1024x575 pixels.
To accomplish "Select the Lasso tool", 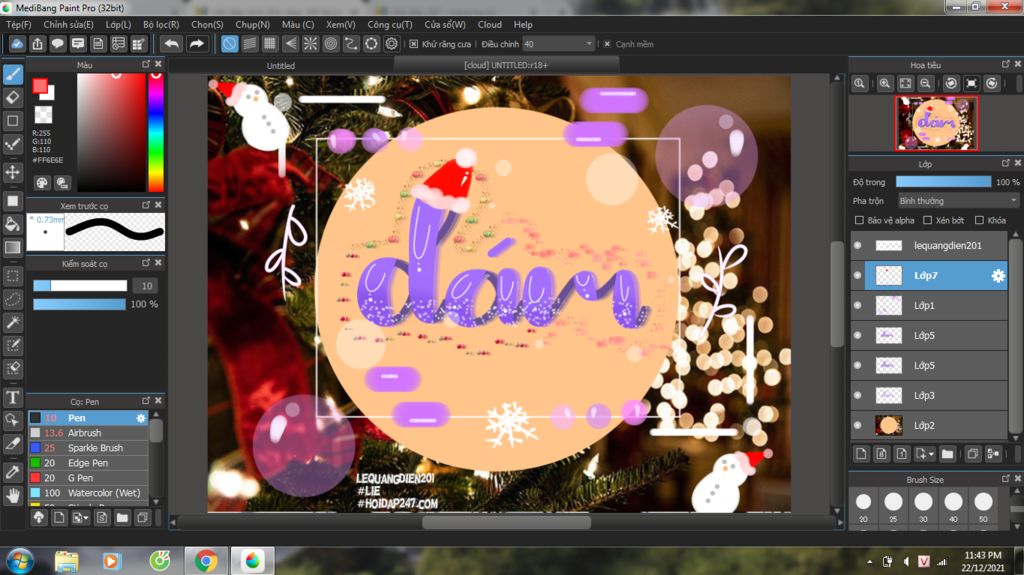I will [x=12, y=299].
